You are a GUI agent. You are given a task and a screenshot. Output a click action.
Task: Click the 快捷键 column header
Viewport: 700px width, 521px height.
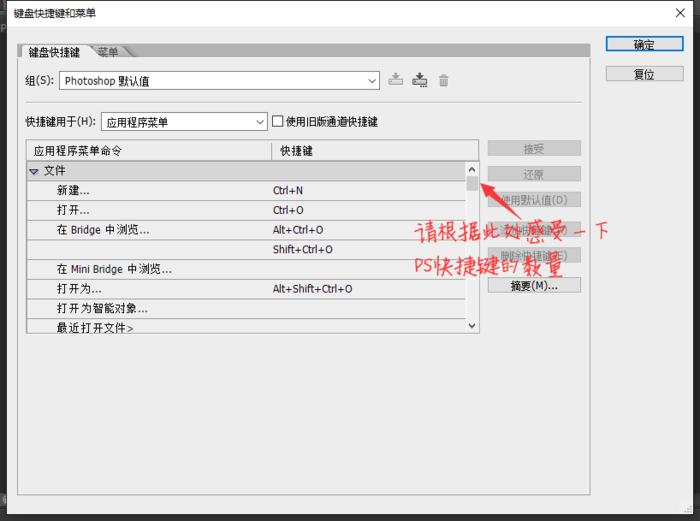[x=375, y=151]
